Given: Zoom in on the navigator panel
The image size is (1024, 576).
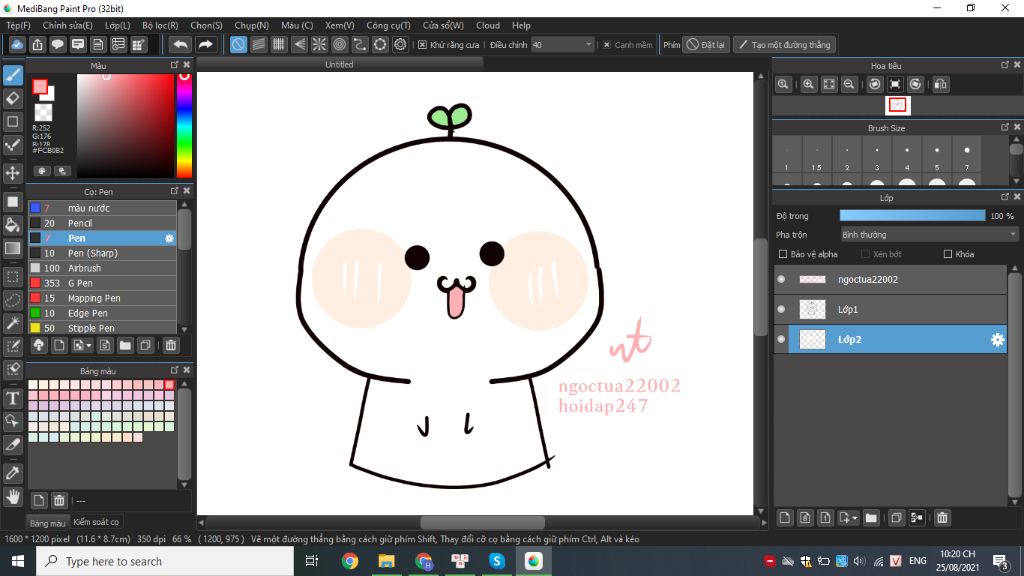Looking at the screenshot, I should pos(808,84).
